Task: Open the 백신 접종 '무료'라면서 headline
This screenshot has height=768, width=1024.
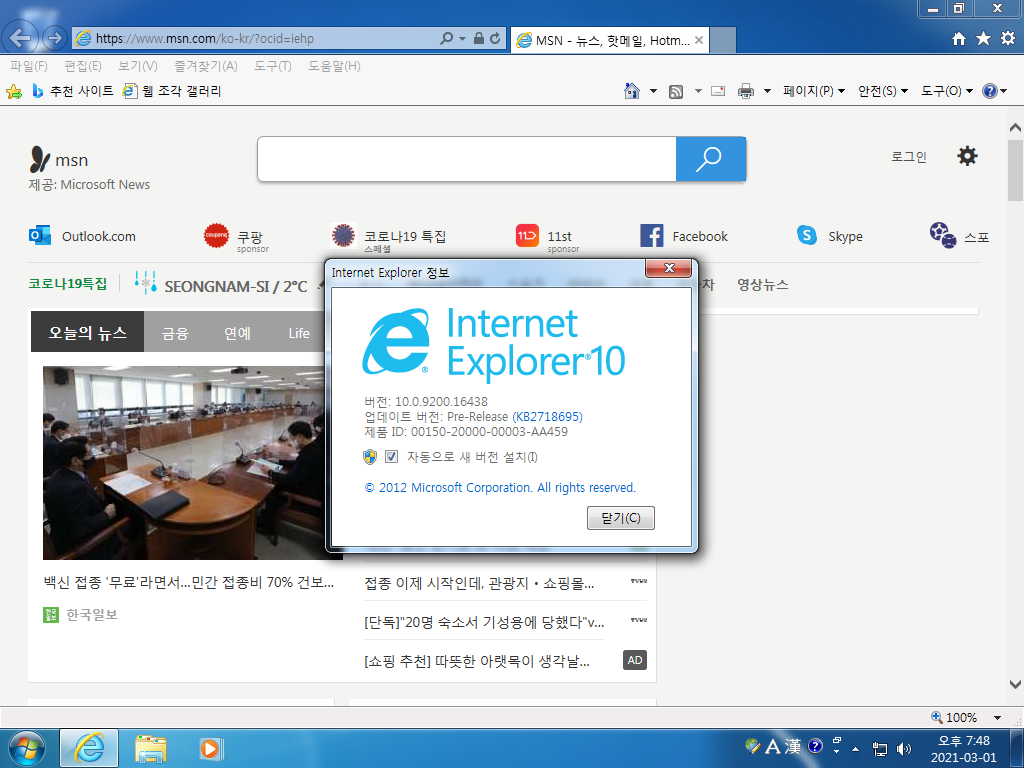Action: point(189,582)
